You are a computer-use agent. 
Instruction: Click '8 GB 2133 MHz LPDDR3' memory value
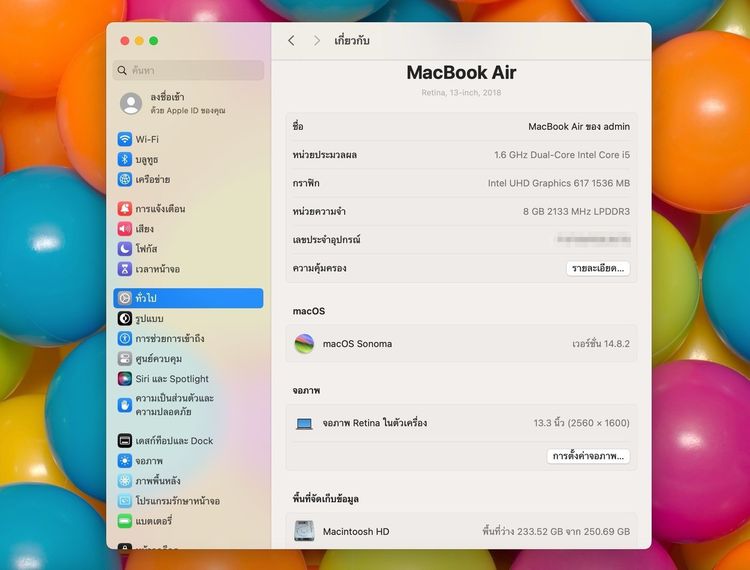point(576,211)
